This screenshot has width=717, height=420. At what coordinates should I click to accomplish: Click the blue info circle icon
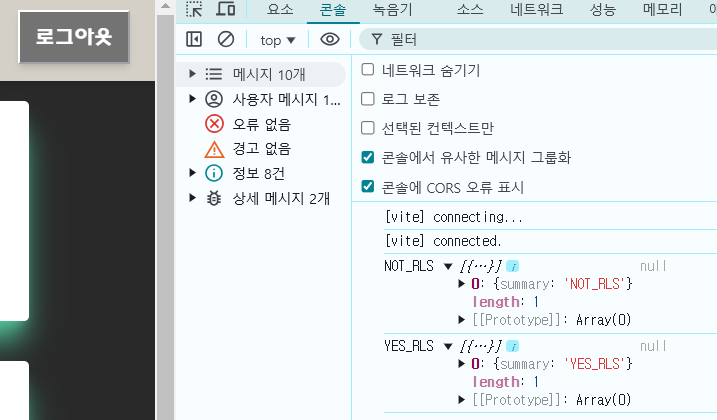click(x=214, y=173)
